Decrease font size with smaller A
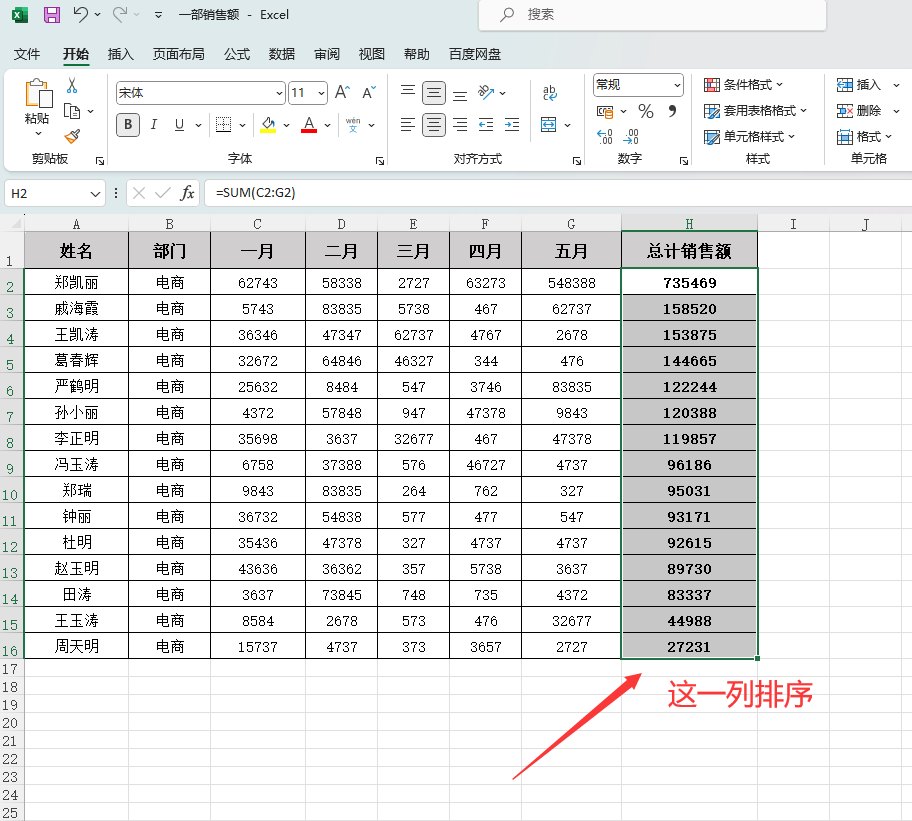Screen dimensions: 912x821 tap(369, 92)
